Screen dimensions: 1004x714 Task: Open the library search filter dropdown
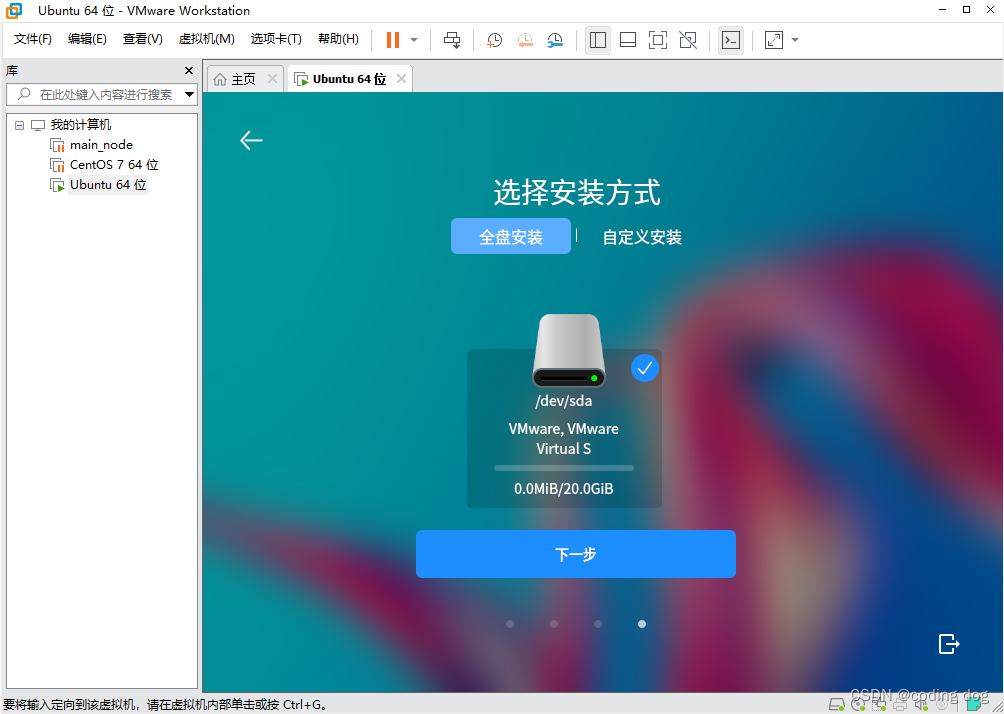(189, 94)
